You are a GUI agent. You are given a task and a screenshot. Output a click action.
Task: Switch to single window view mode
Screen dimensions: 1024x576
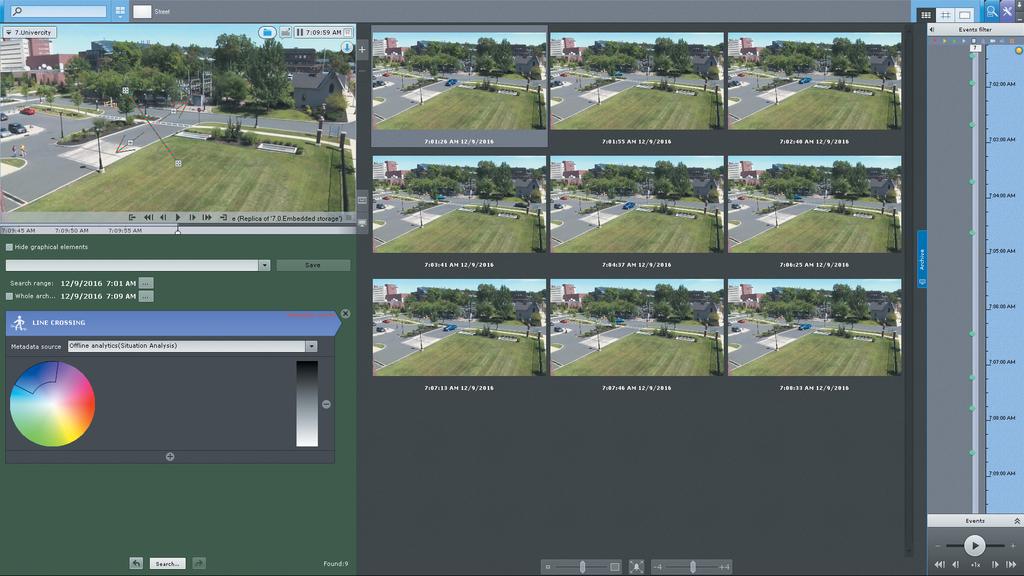click(x=964, y=14)
